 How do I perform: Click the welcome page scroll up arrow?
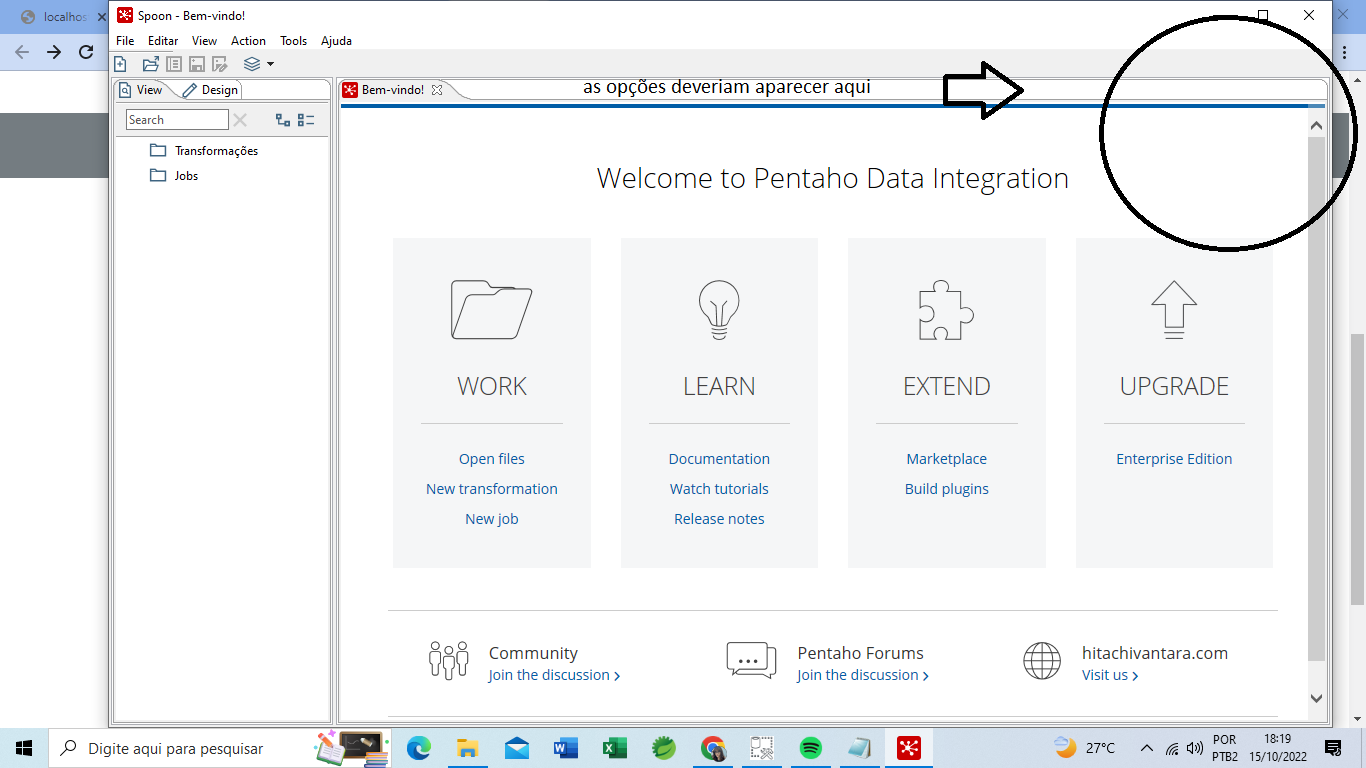tap(1316, 126)
